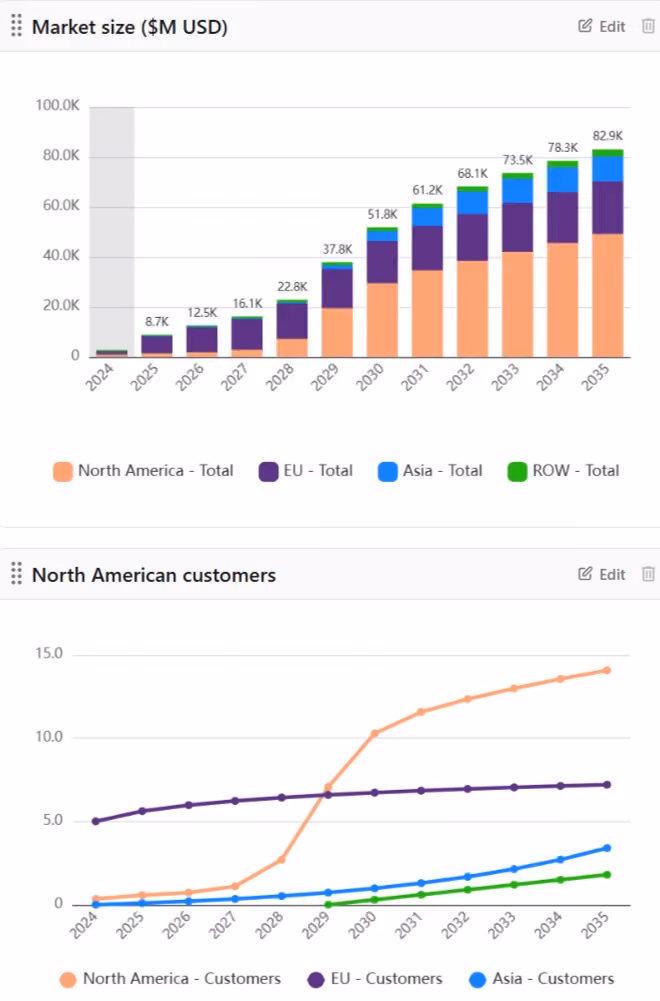Screen dimensions: 660x1001
Task: Click Edit on North American customers chart
Action: [x=602, y=574]
